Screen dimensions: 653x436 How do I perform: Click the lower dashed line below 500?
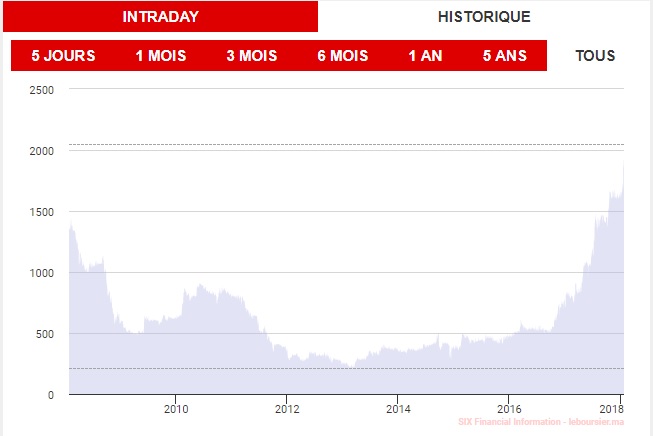tap(345, 369)
